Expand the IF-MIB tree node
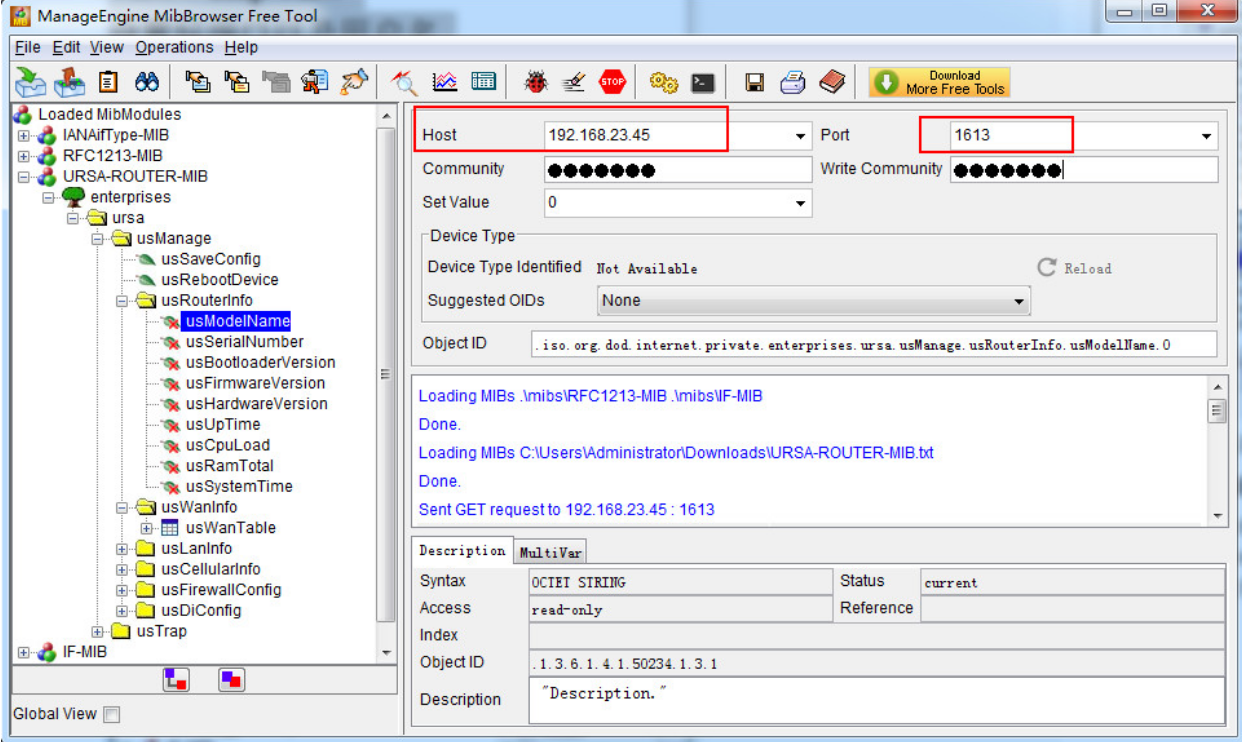Image resolution: width=1242 pixels, height=742 pixels. (x=23, y=652)
